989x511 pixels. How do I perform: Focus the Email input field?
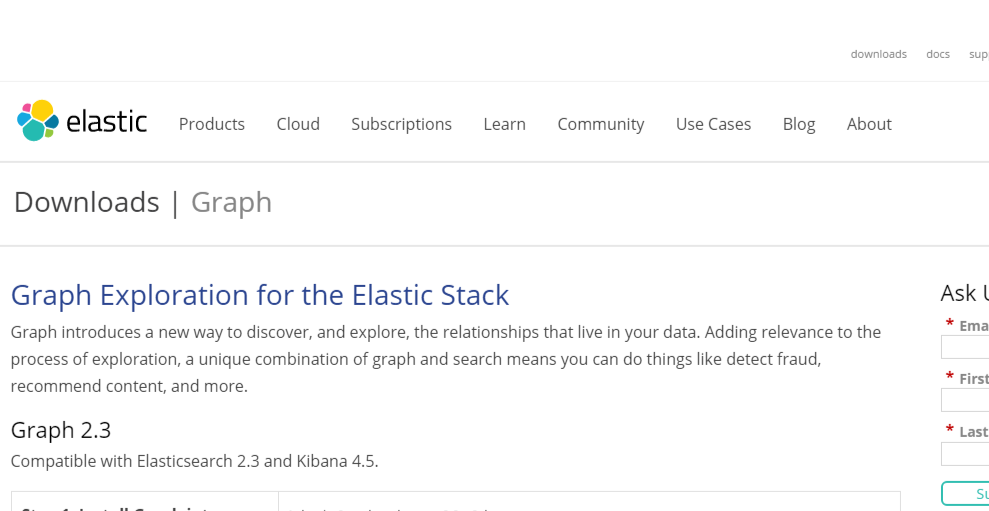pos(965,347)
